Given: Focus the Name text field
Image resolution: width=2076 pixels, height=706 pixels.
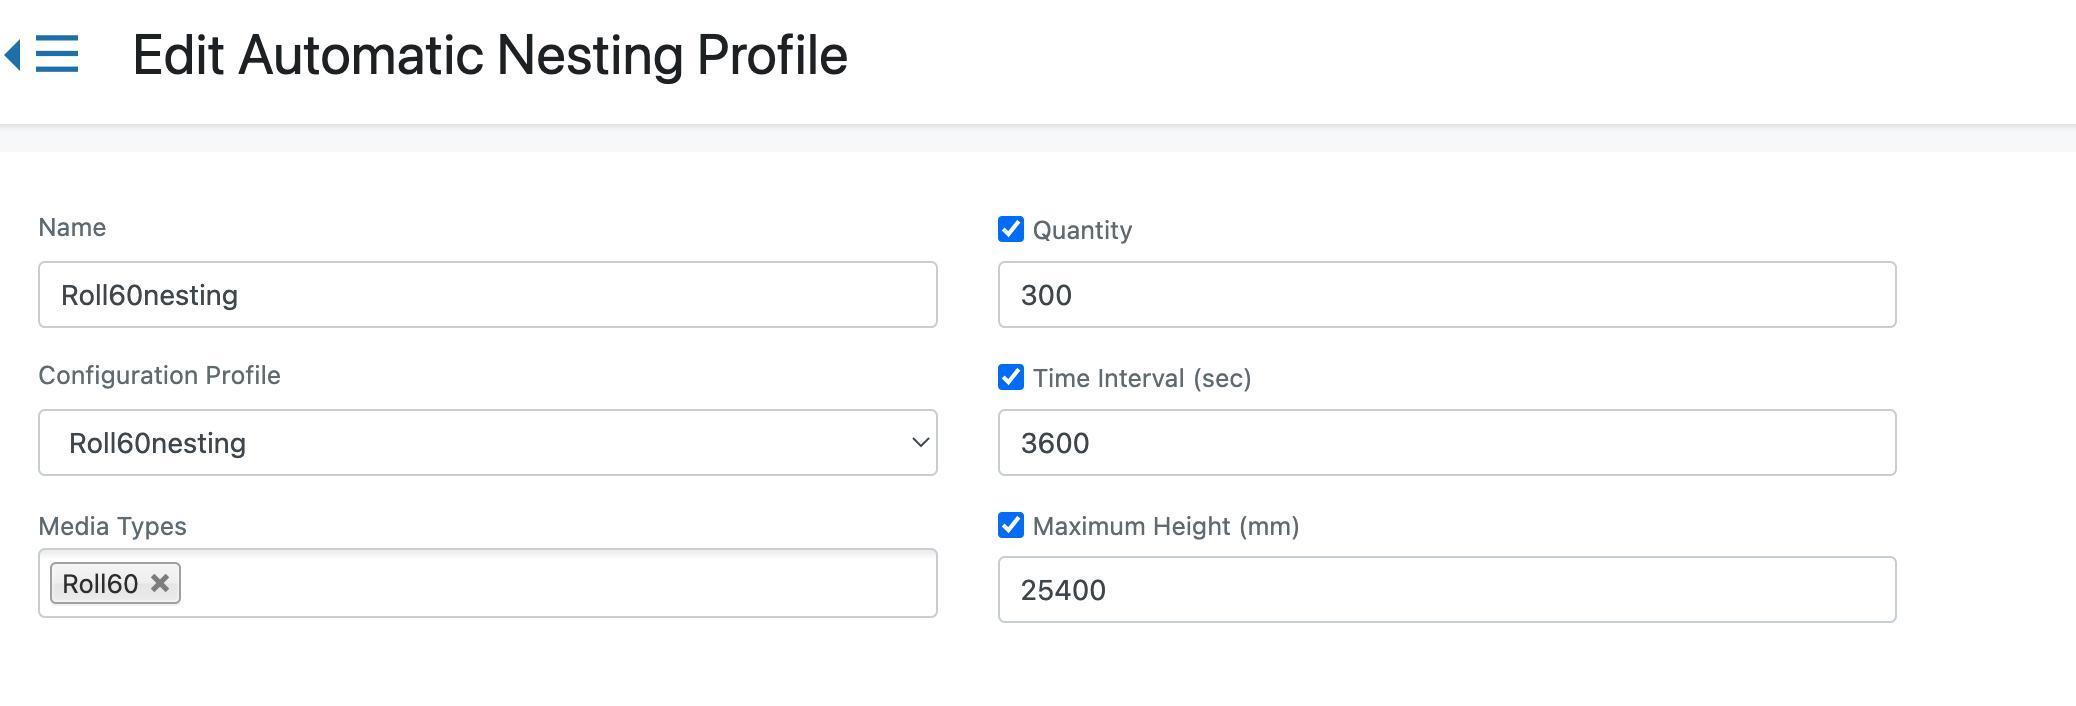Looking at the screenshot, I should (x=487, y=294).
